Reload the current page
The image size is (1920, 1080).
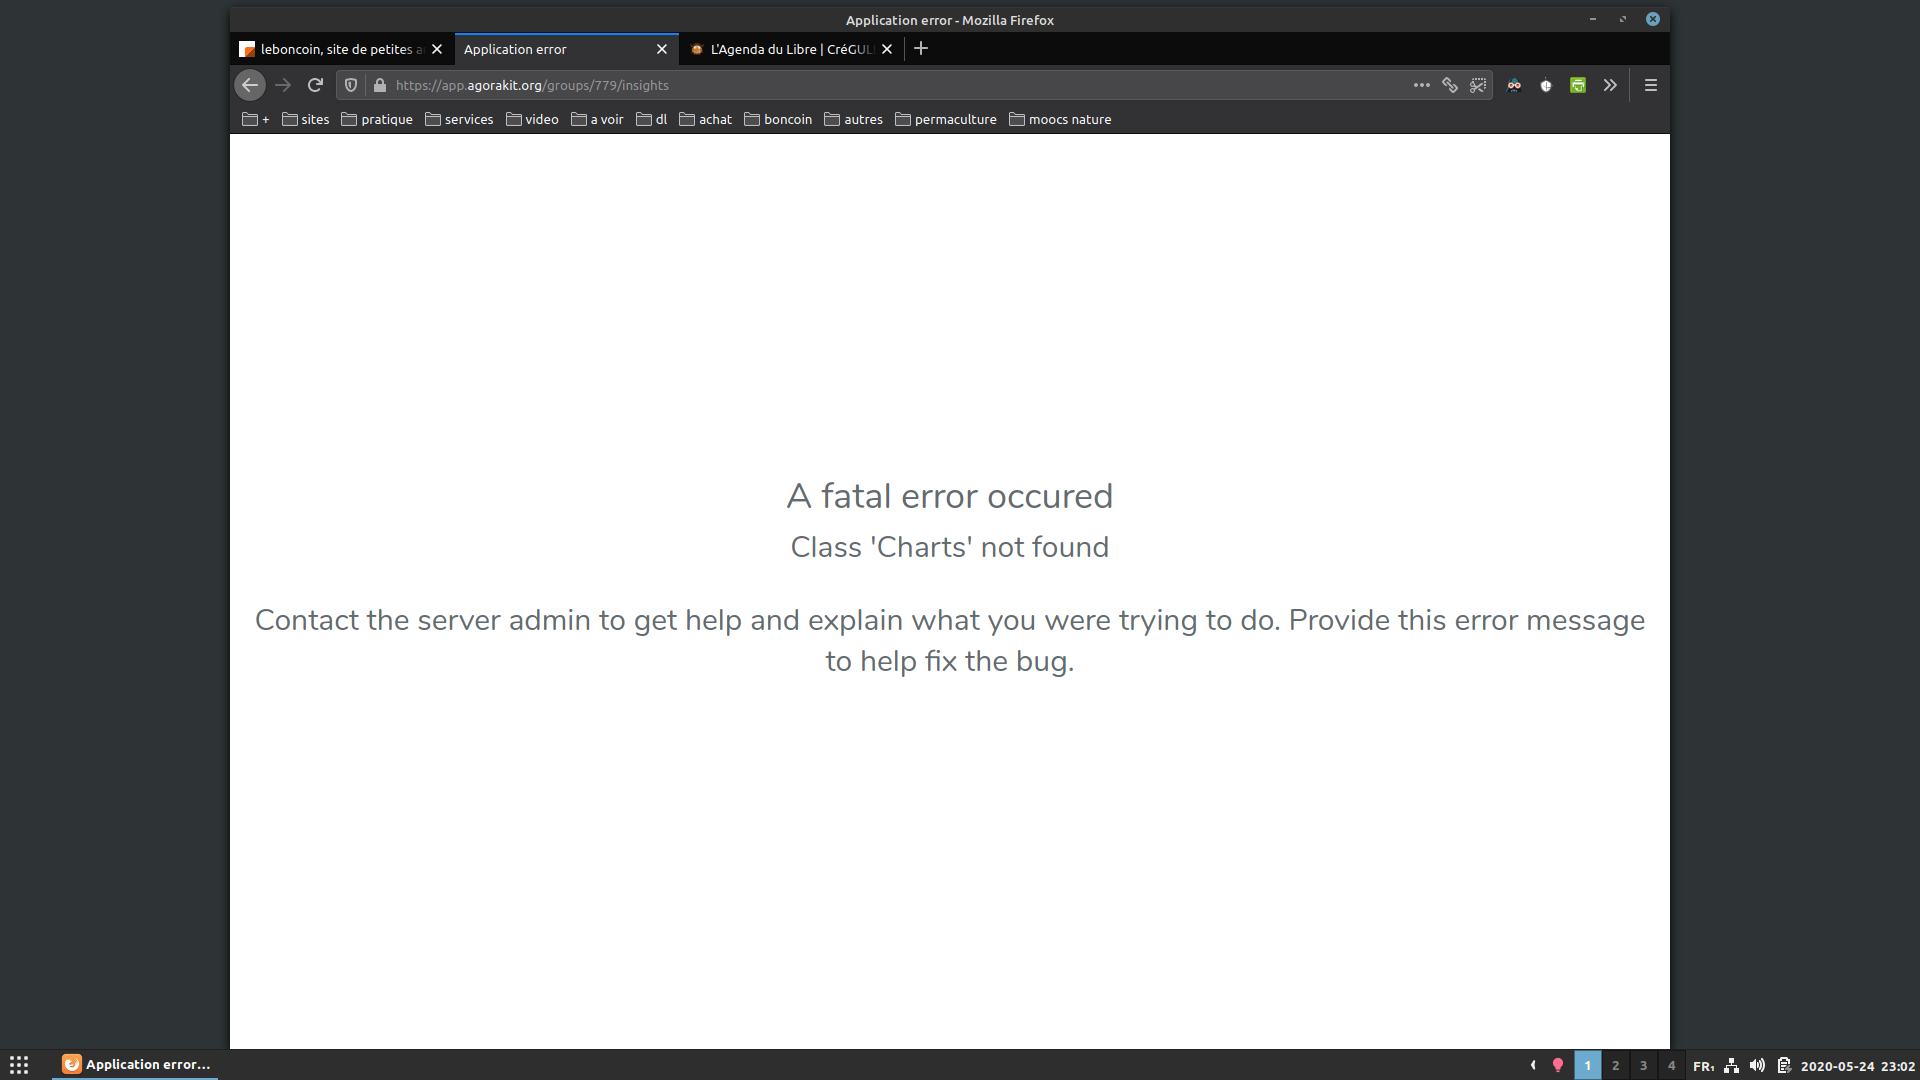click(315, 85)
